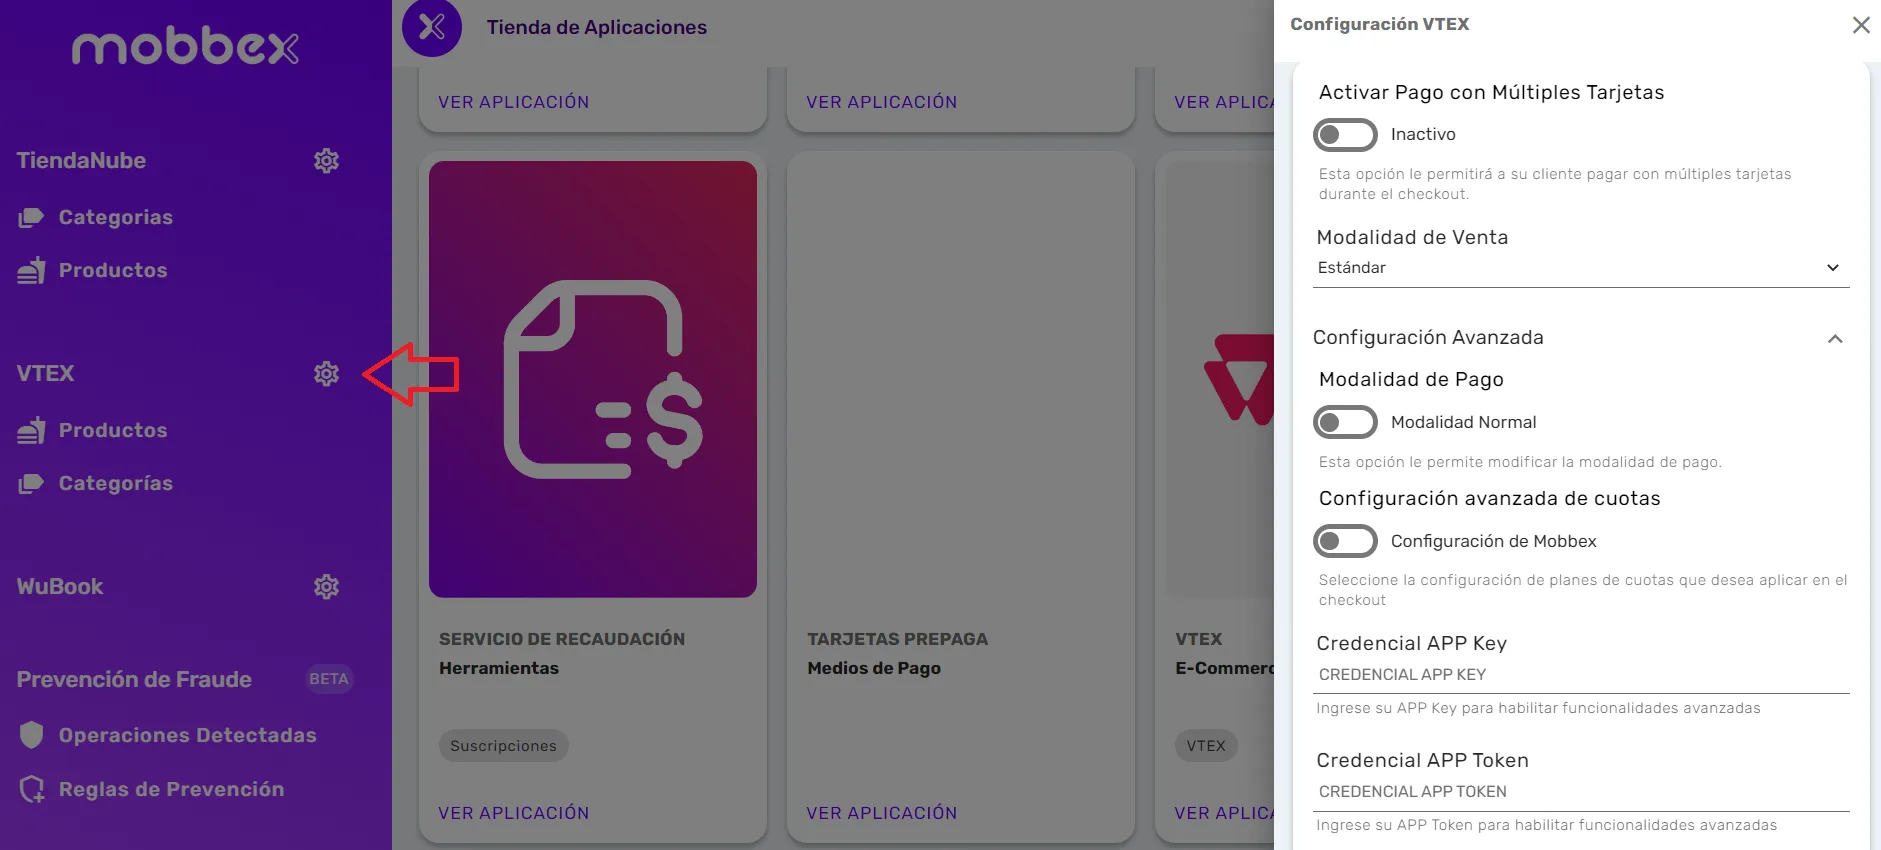This screenshot has height=850, width=1881.
Task: Click the VTEX Categorías tag icon
Action: tap(31, 484)
